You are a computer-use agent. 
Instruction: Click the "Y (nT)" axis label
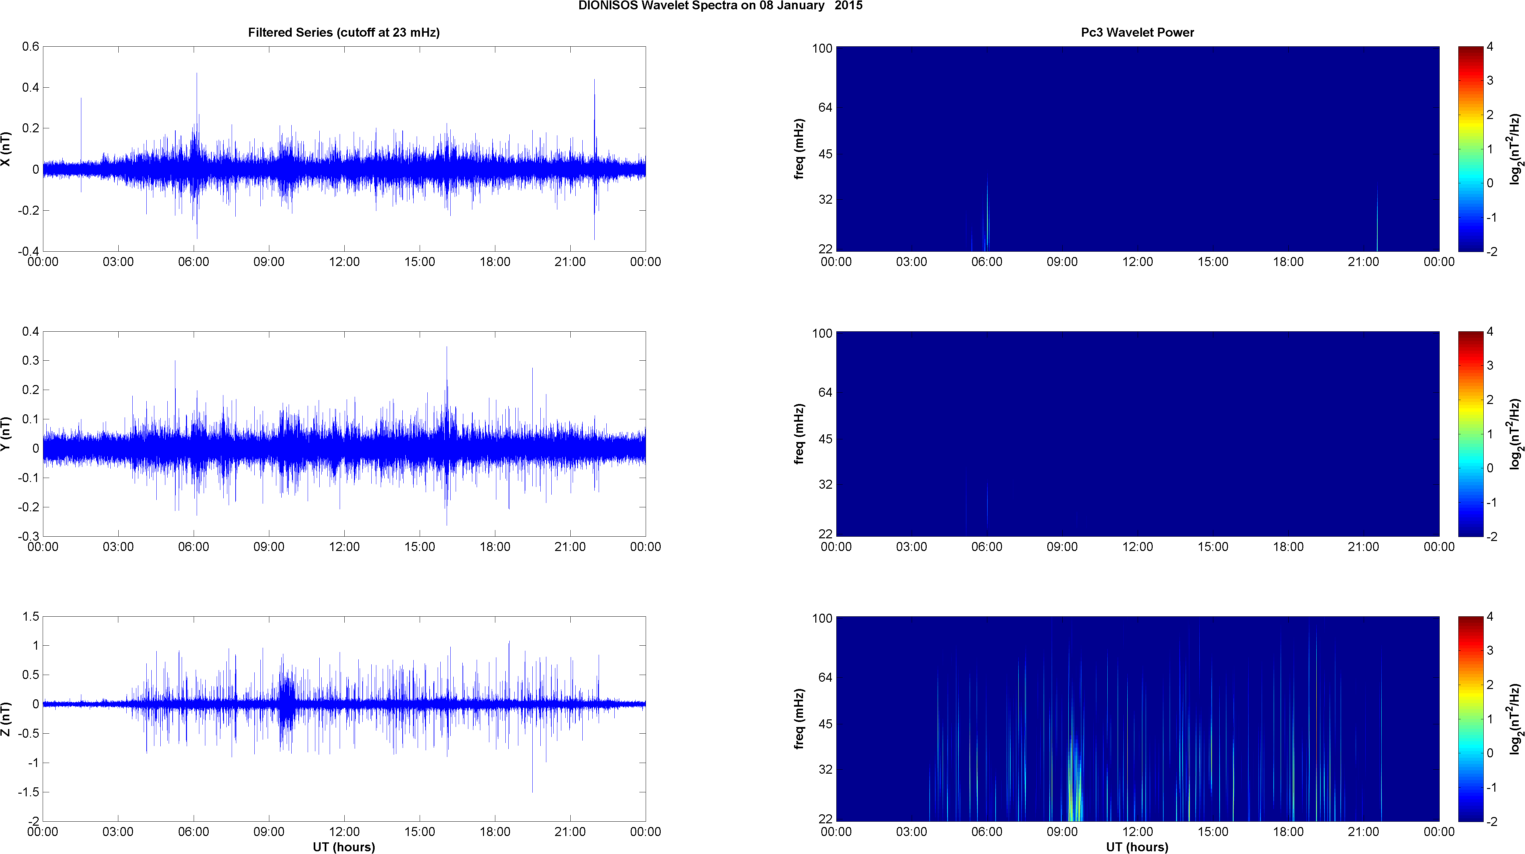click(6, 434)
